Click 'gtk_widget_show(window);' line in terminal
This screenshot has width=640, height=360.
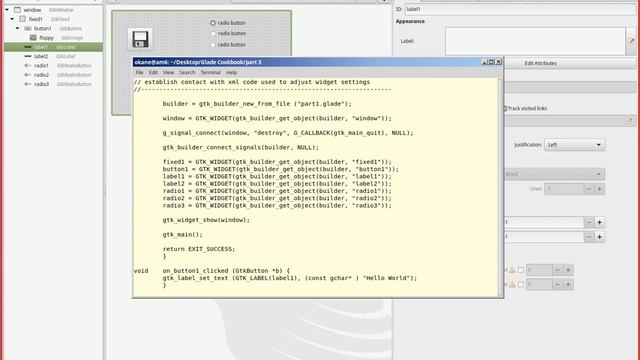[x=206, y=220]
